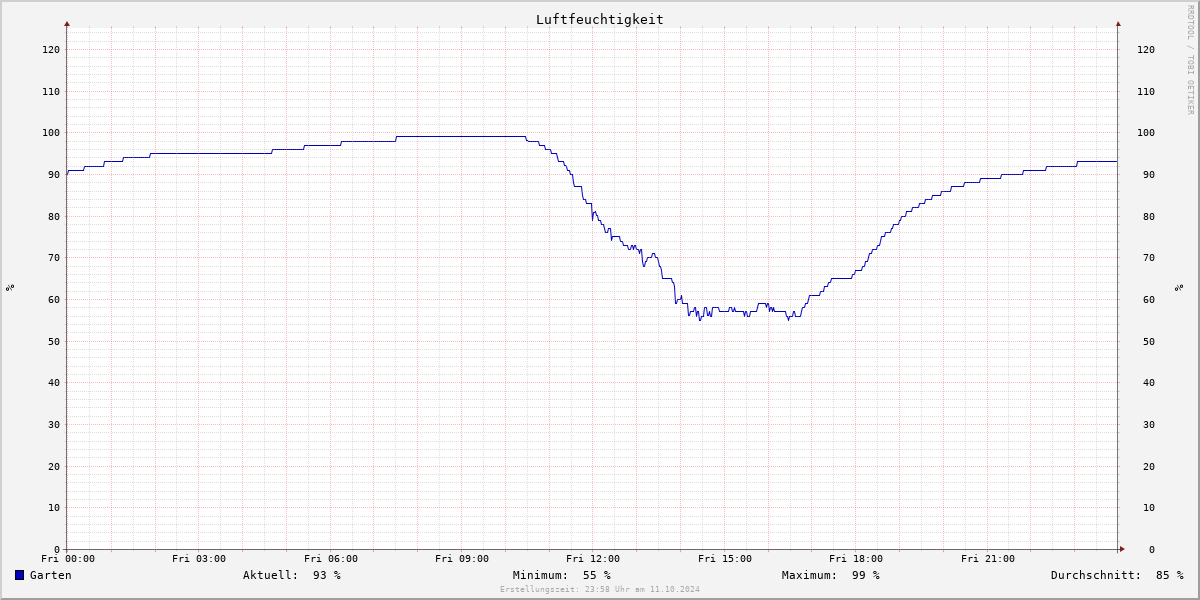This screenshot has width=1200, height=600.
Task: Select the Aktuell: 93 % value
Action: click(292, 575)
